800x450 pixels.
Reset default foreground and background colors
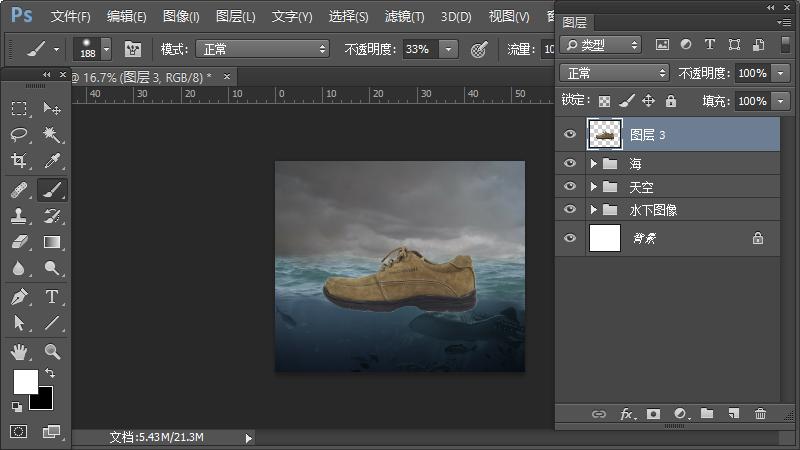pyautogui.click(x=16, y=407)
